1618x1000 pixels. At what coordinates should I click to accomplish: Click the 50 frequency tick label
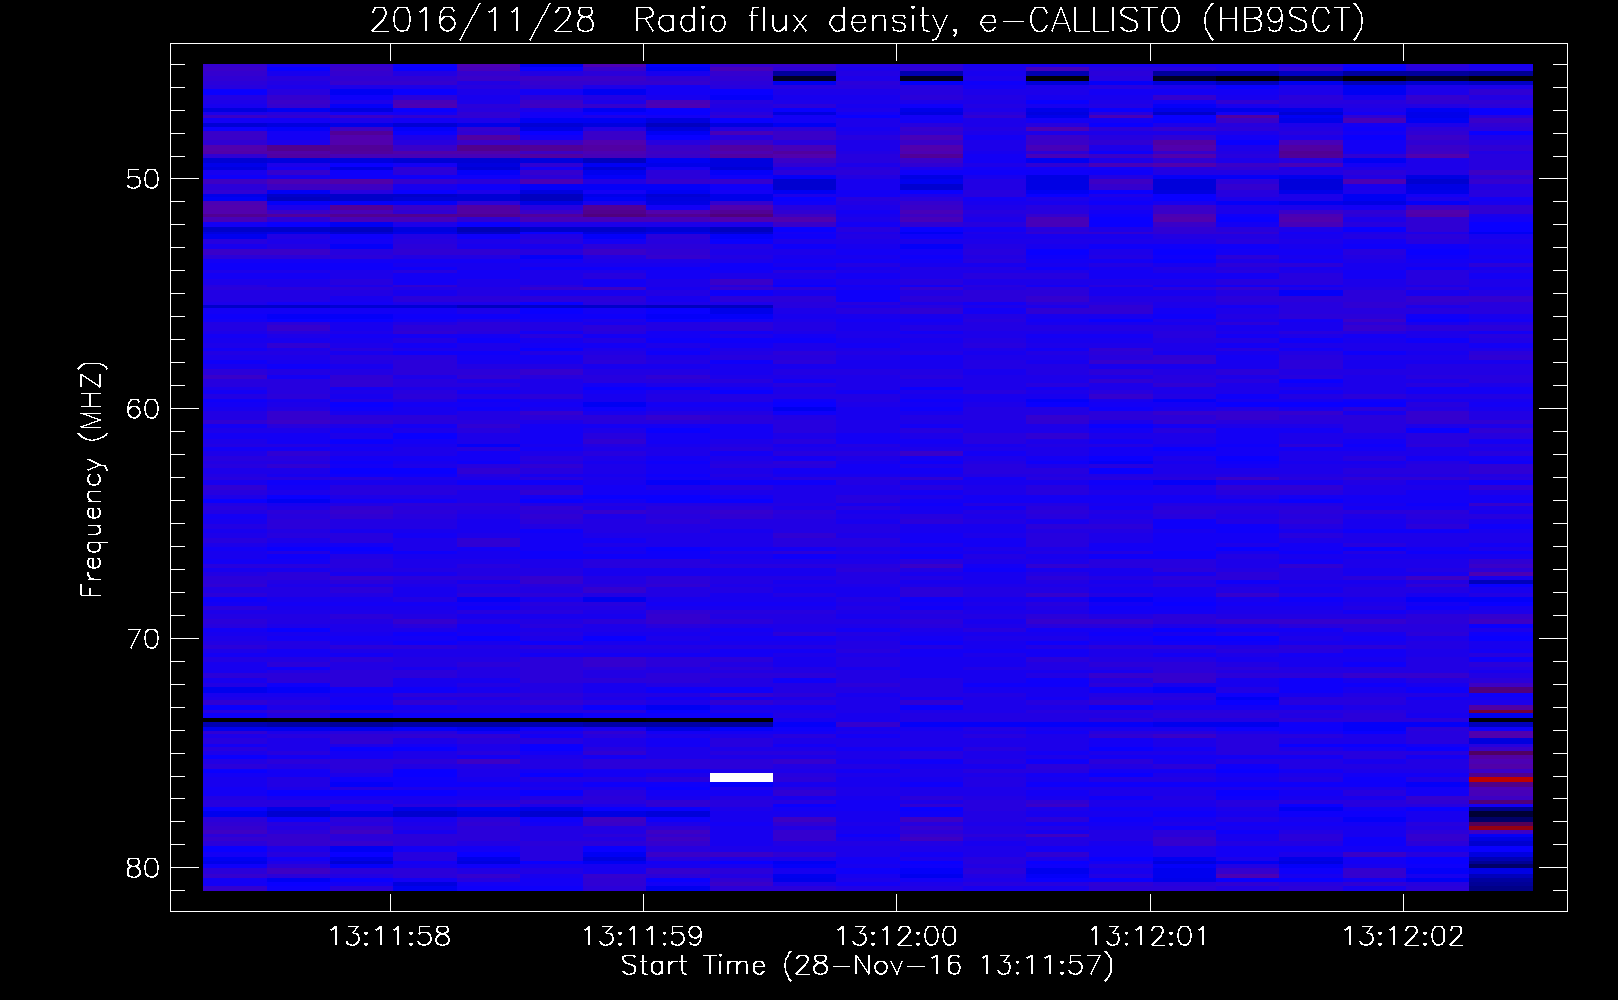click(143, 179)
